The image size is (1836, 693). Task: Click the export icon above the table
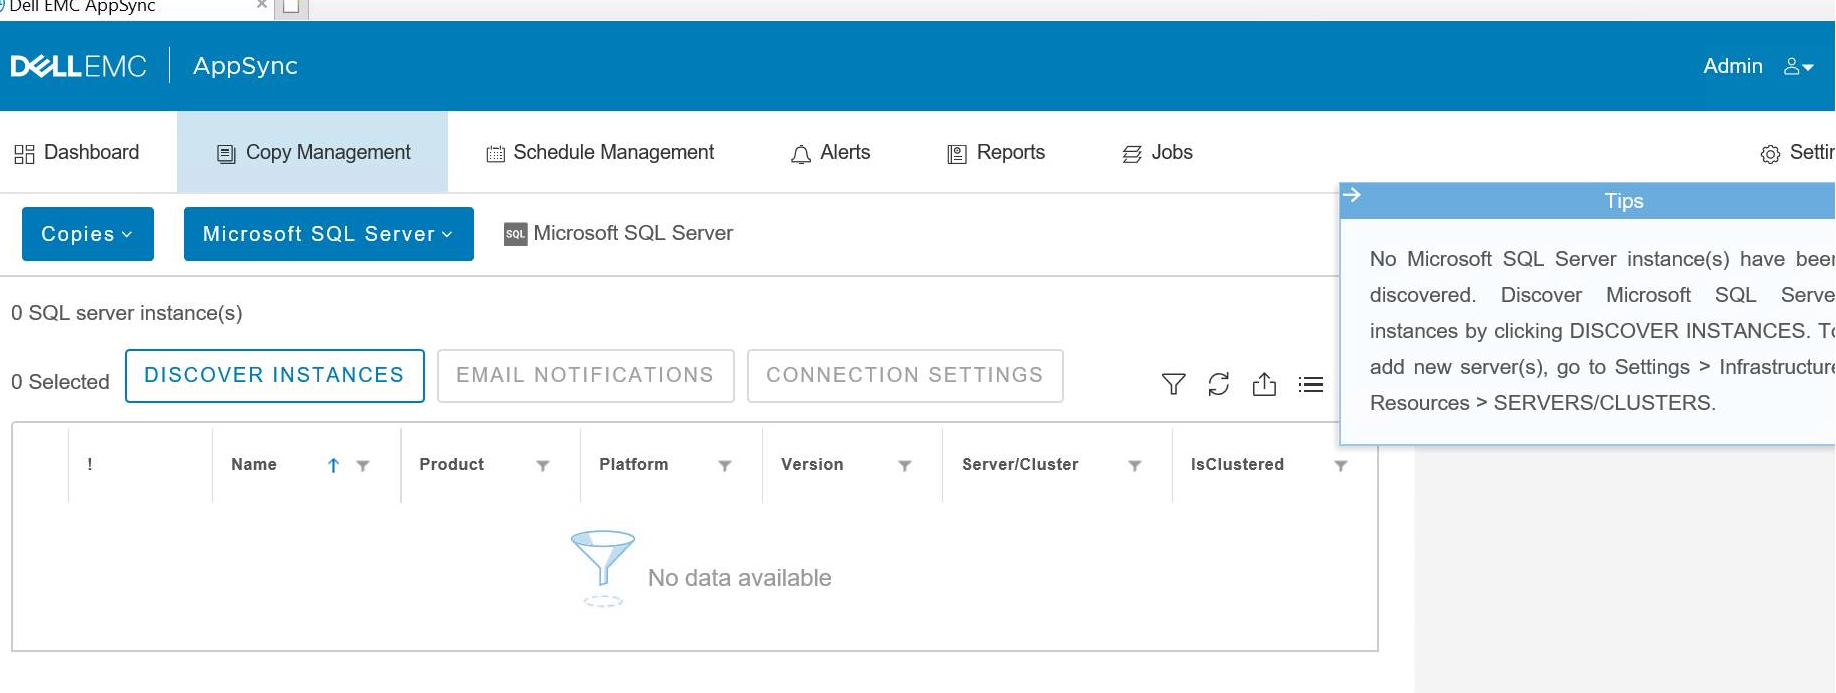[1264, 384]
